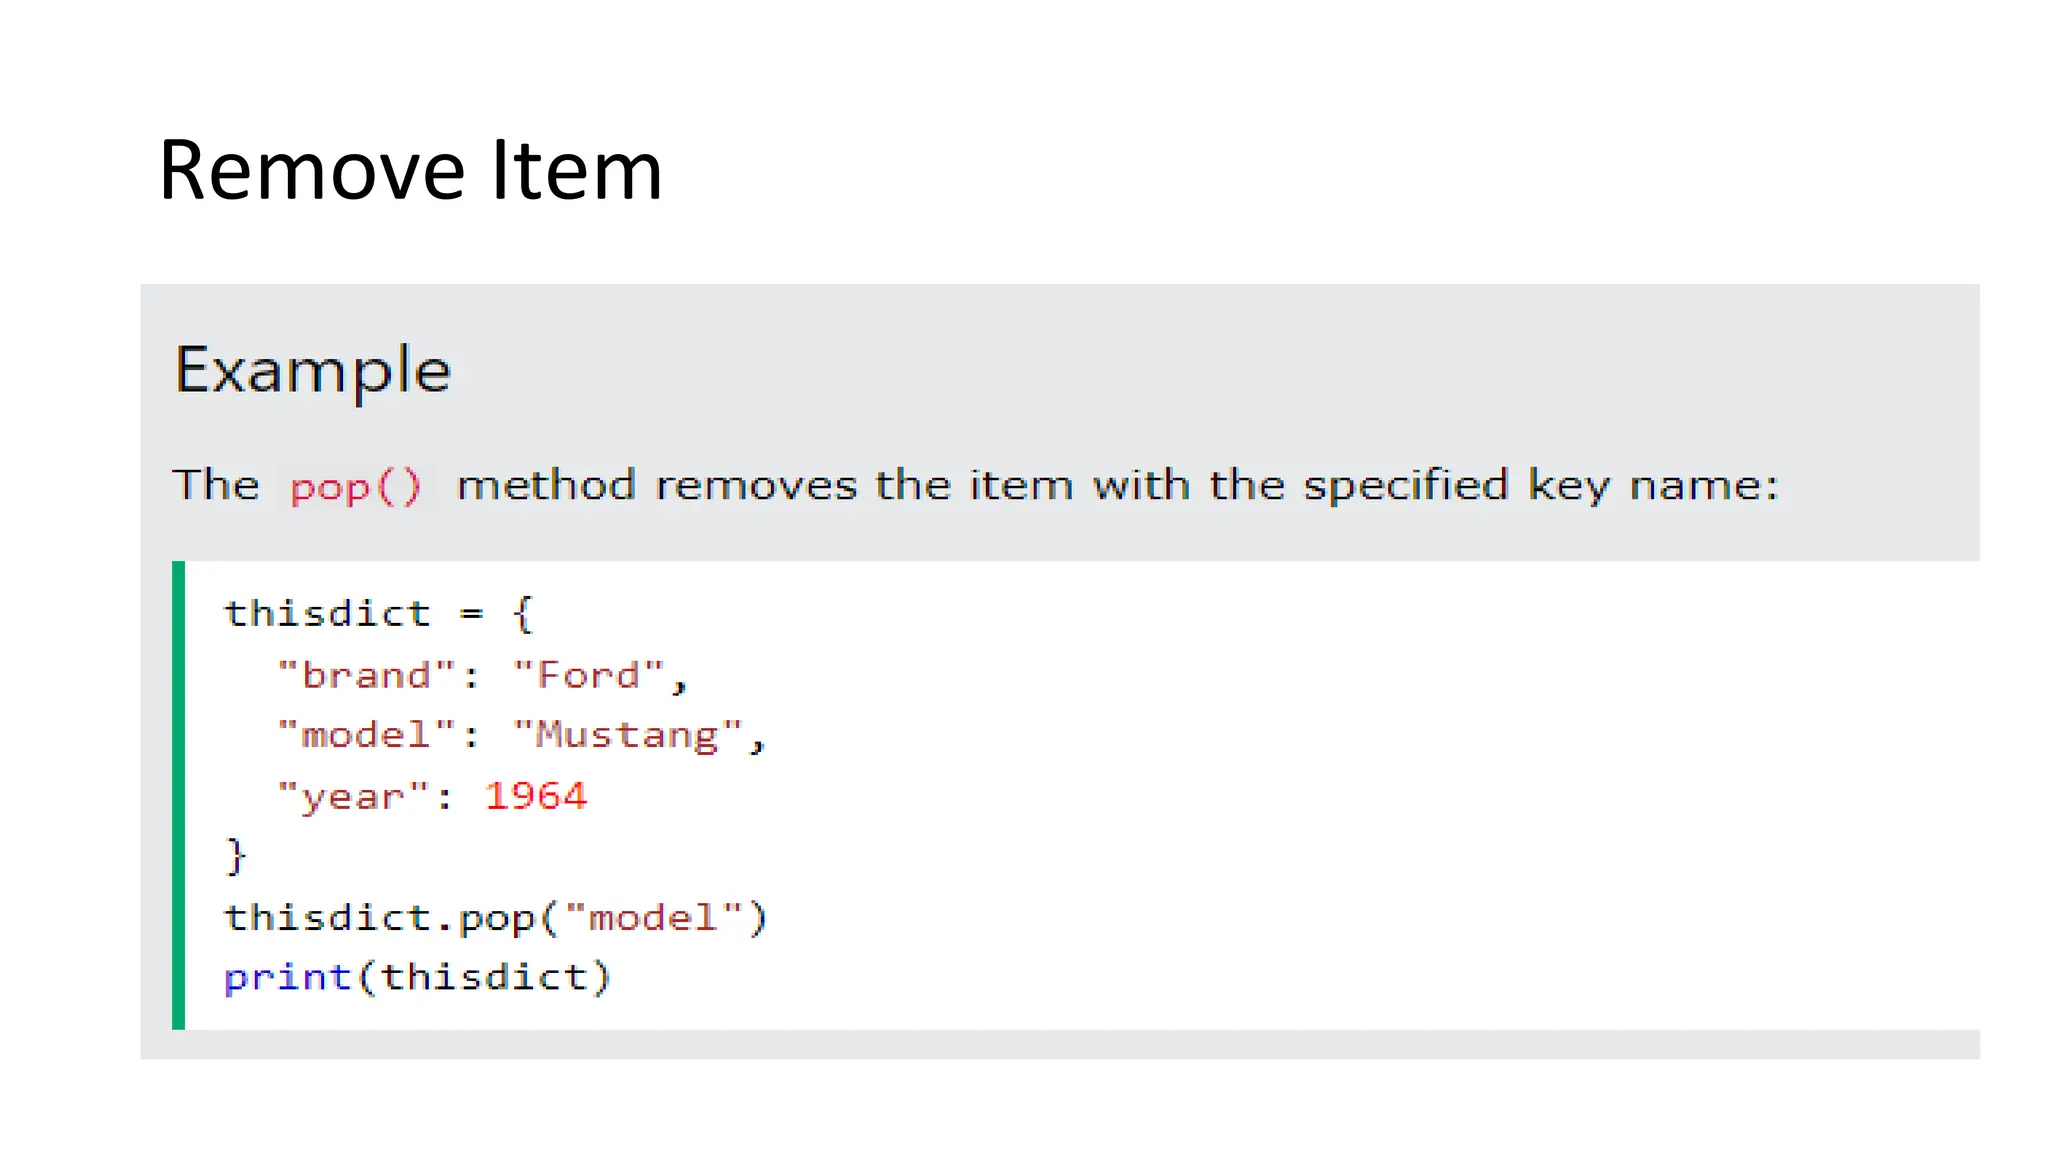The width and height of the screenshot is (2048, 1152).
Task: Click the thisdict.pop("model") line
Action: (495, 918)
